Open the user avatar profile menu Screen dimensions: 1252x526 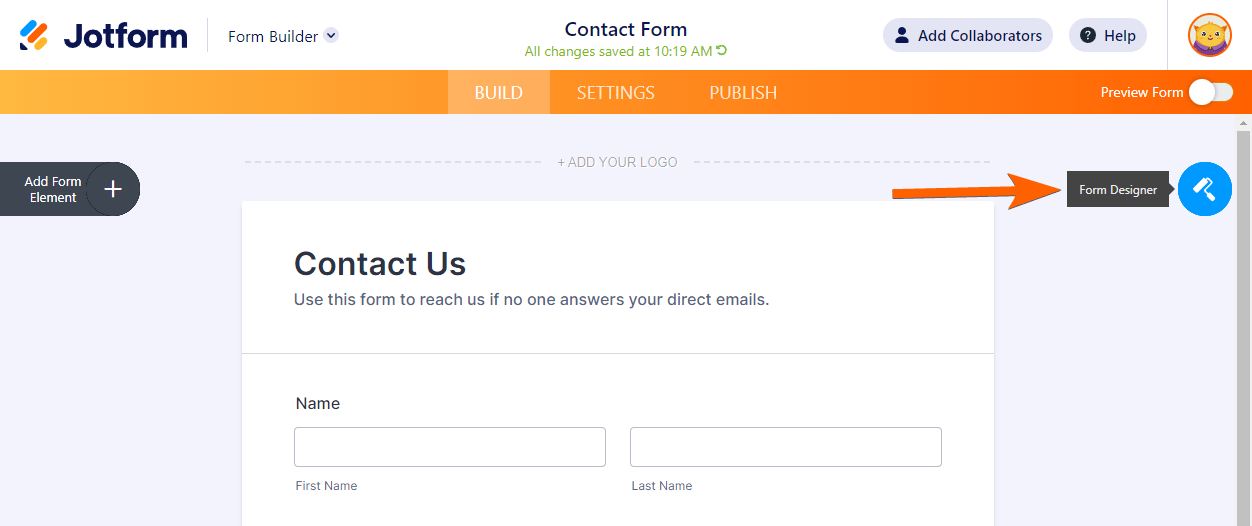pyautogui.click(x=1209, y=36)
